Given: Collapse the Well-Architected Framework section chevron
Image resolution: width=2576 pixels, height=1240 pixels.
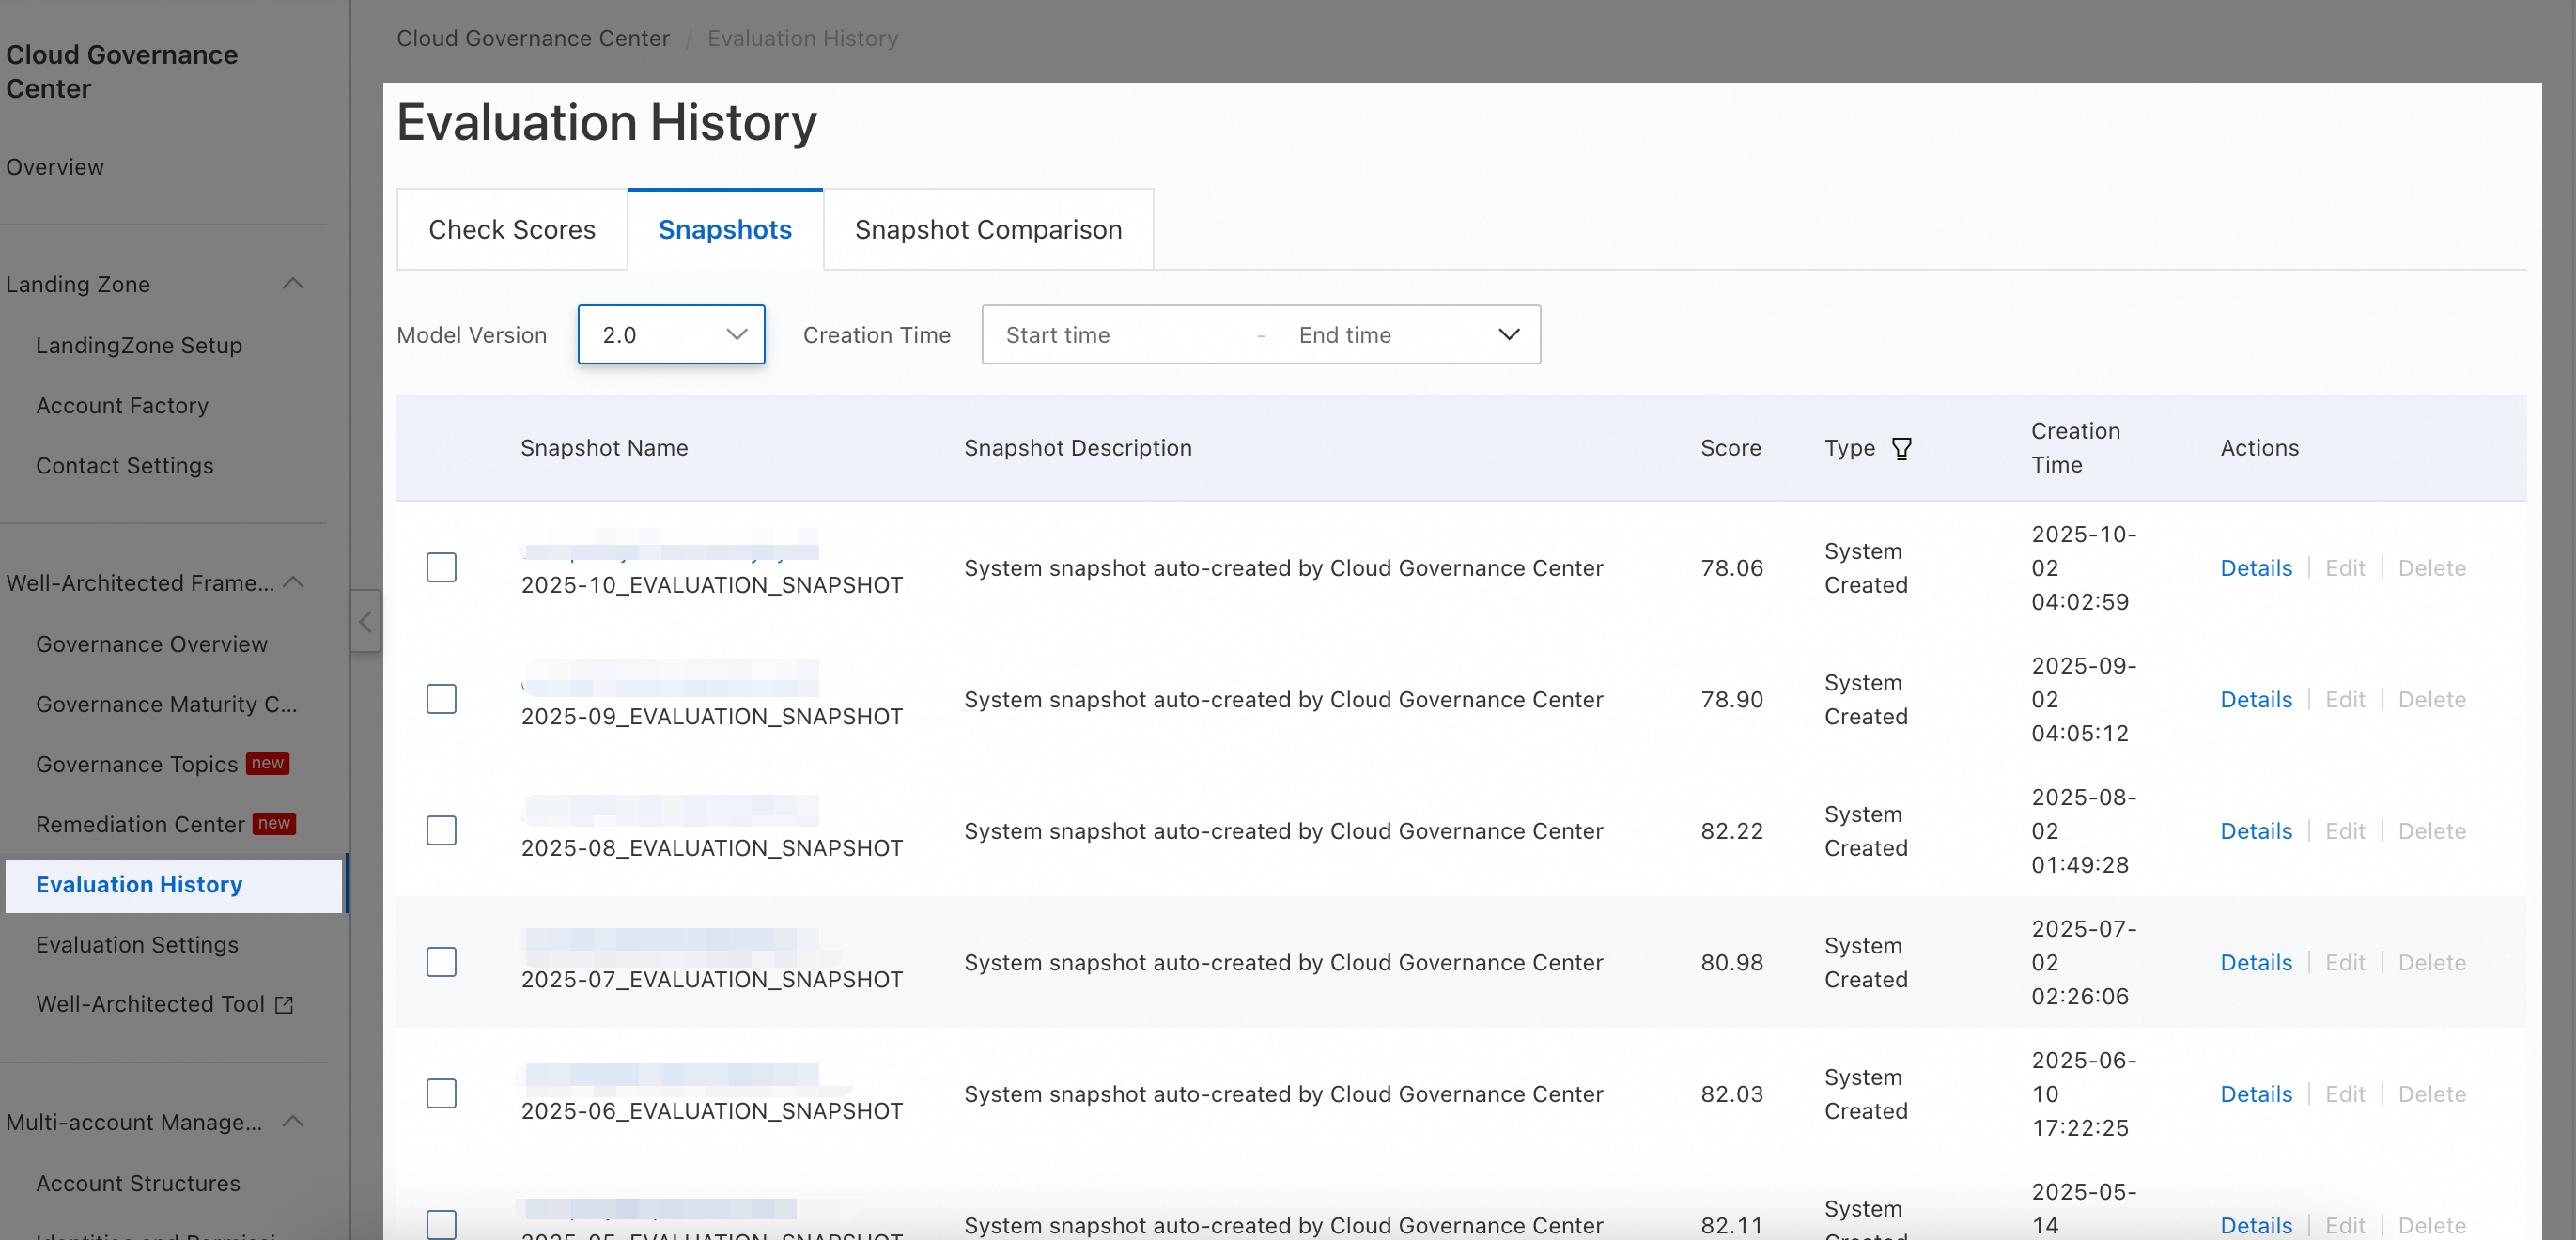Looking at the screenshot, I should pos(293,582).
